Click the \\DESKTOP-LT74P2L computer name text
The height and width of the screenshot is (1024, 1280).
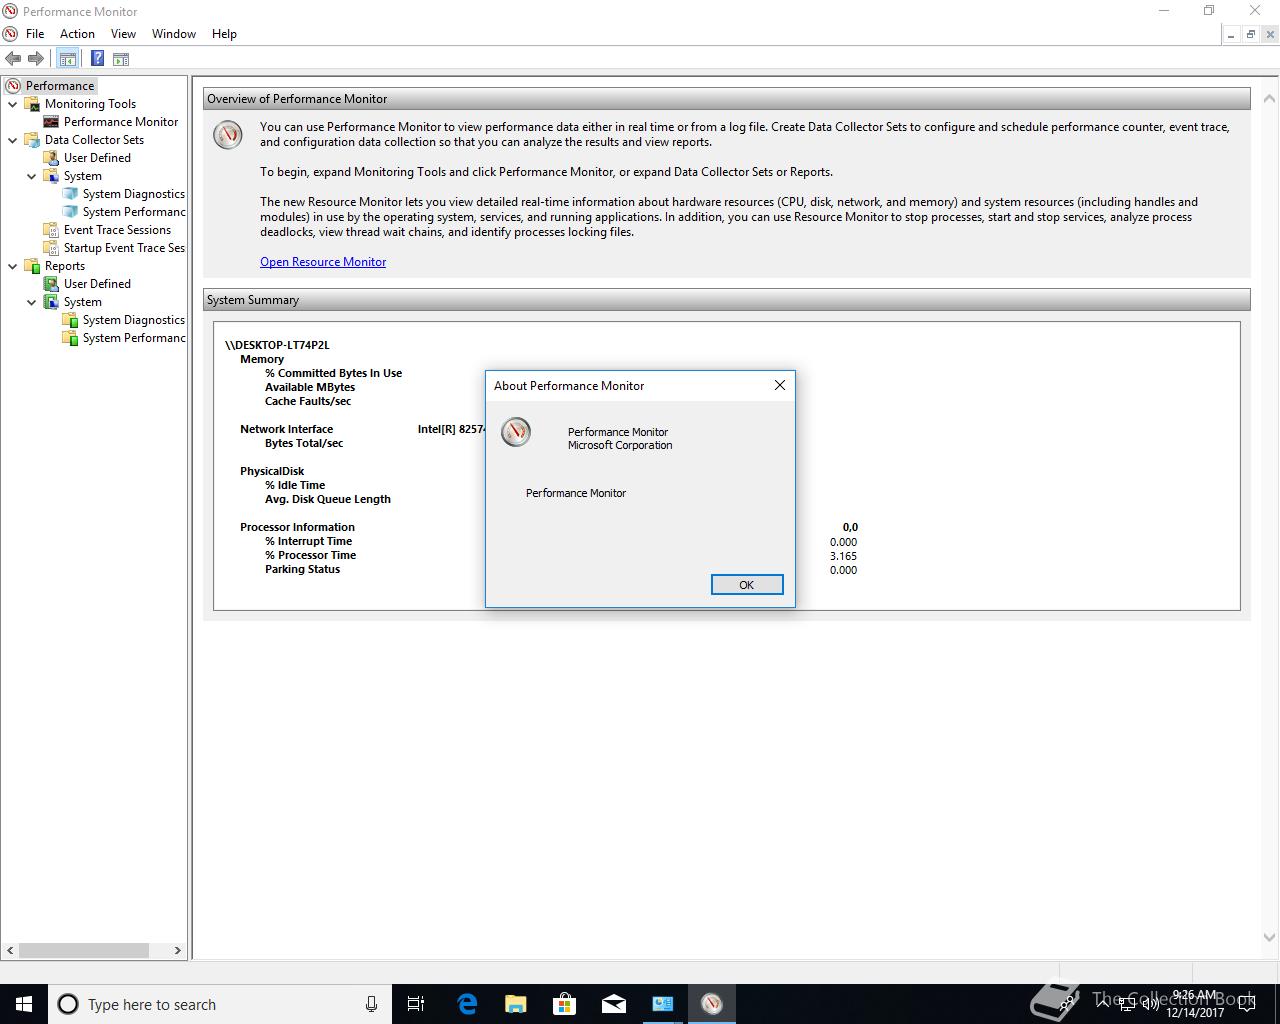tap(277, 345)
